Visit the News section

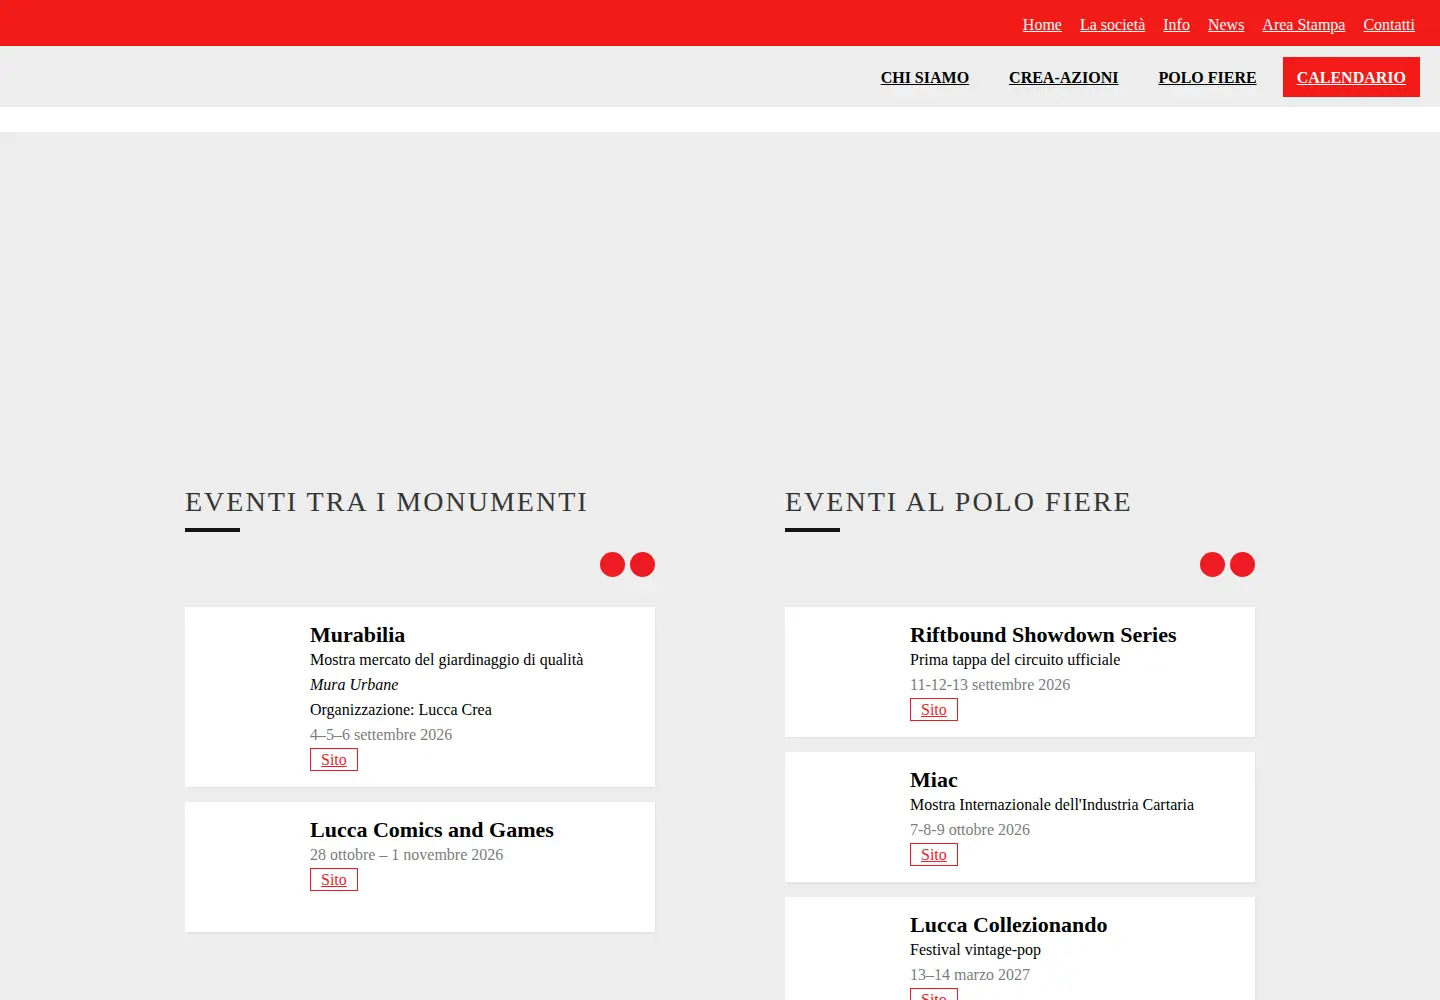(1226, 25)
